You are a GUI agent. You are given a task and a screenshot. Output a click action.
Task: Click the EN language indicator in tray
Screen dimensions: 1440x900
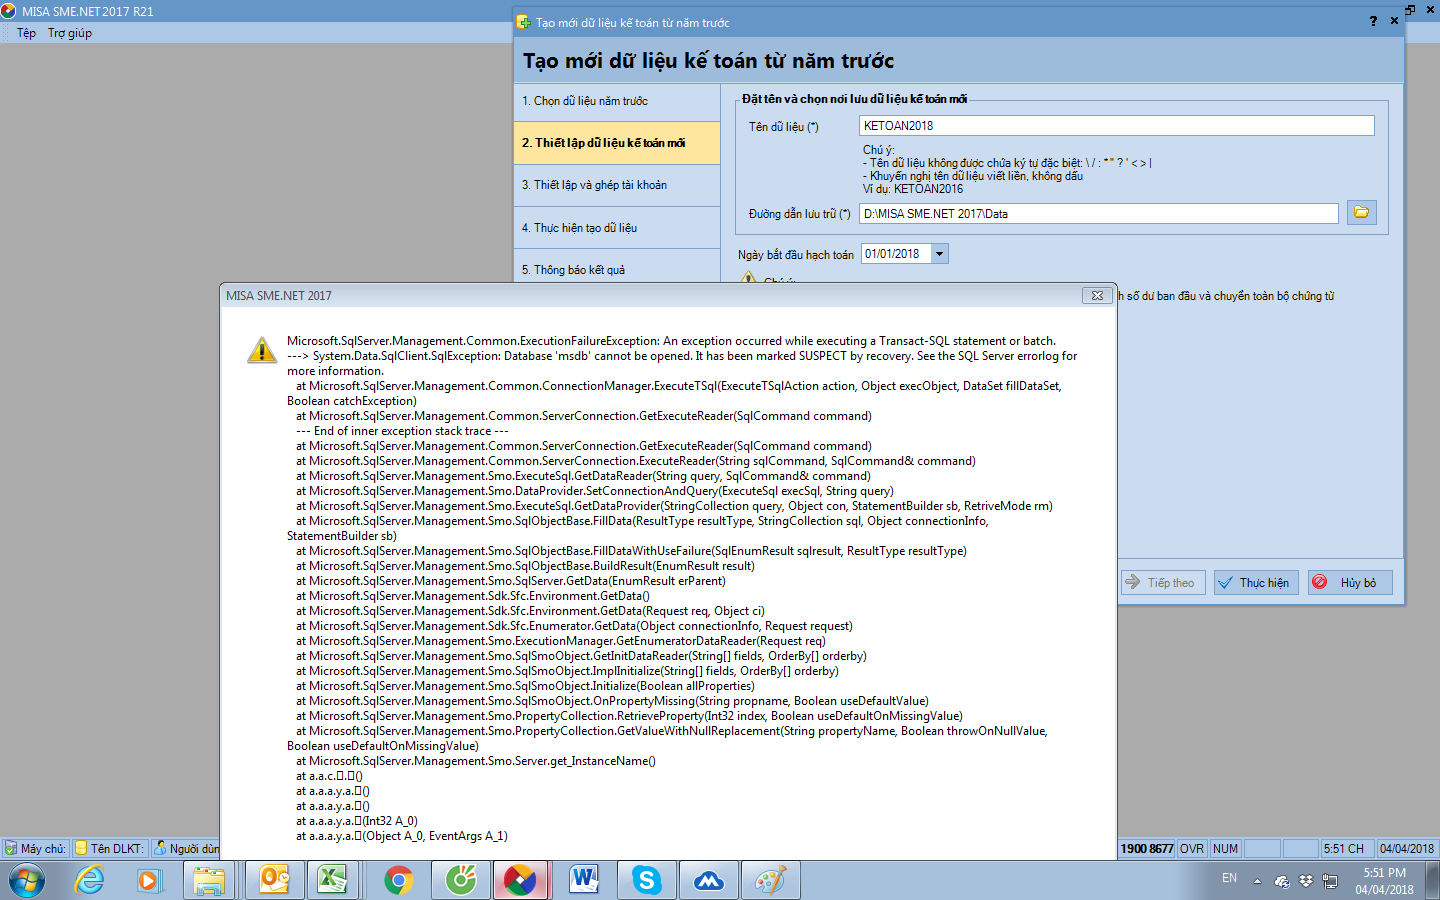coord(1229,878)
